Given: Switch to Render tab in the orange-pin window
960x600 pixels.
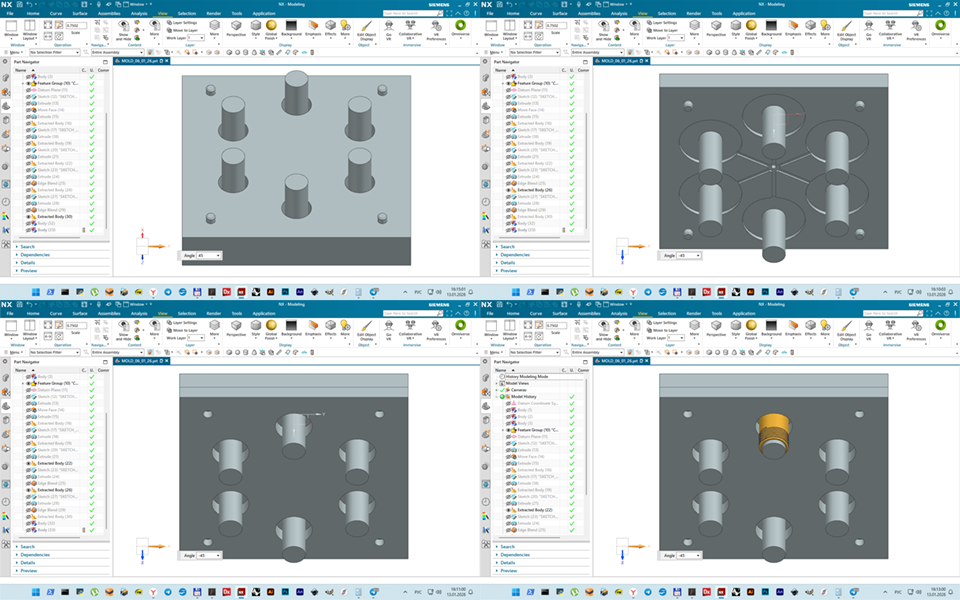Looking at the screenshot, I should (x=694, y=313).
